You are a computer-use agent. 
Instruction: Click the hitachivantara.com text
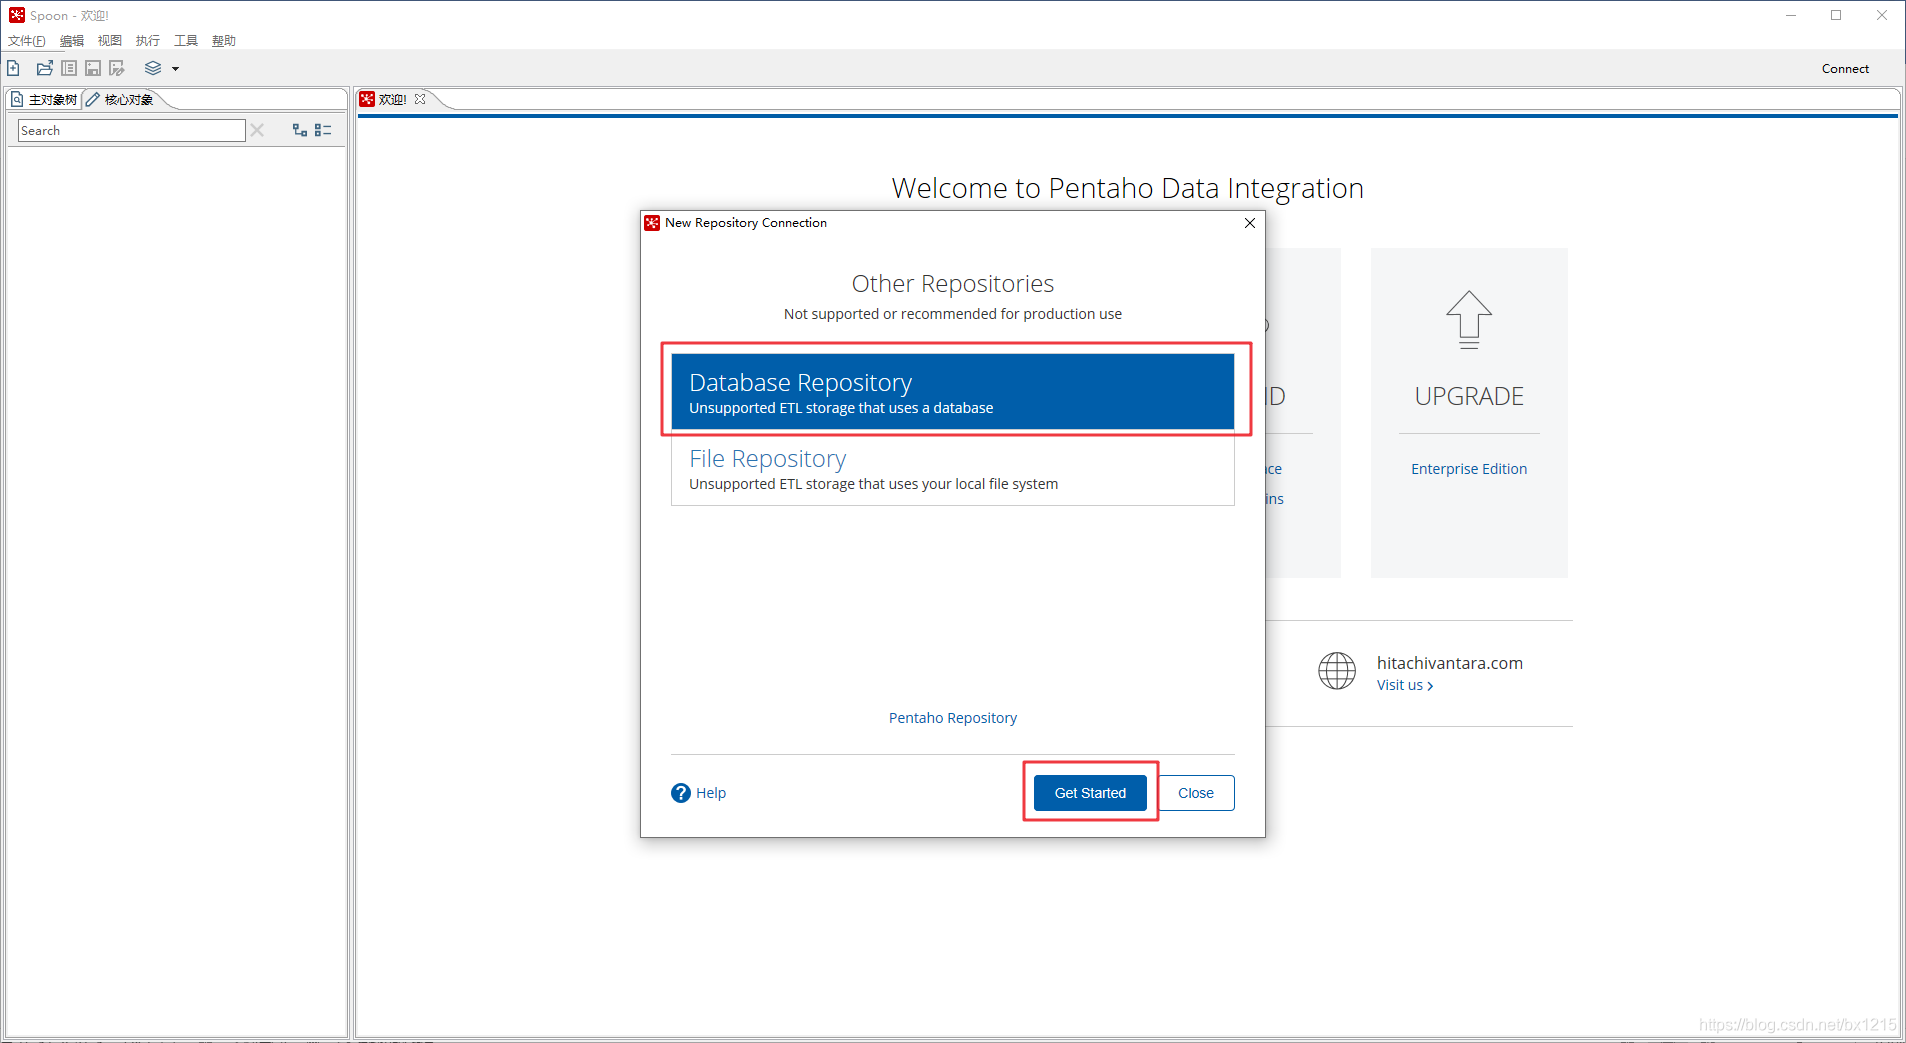click(x=1450, y=663)
